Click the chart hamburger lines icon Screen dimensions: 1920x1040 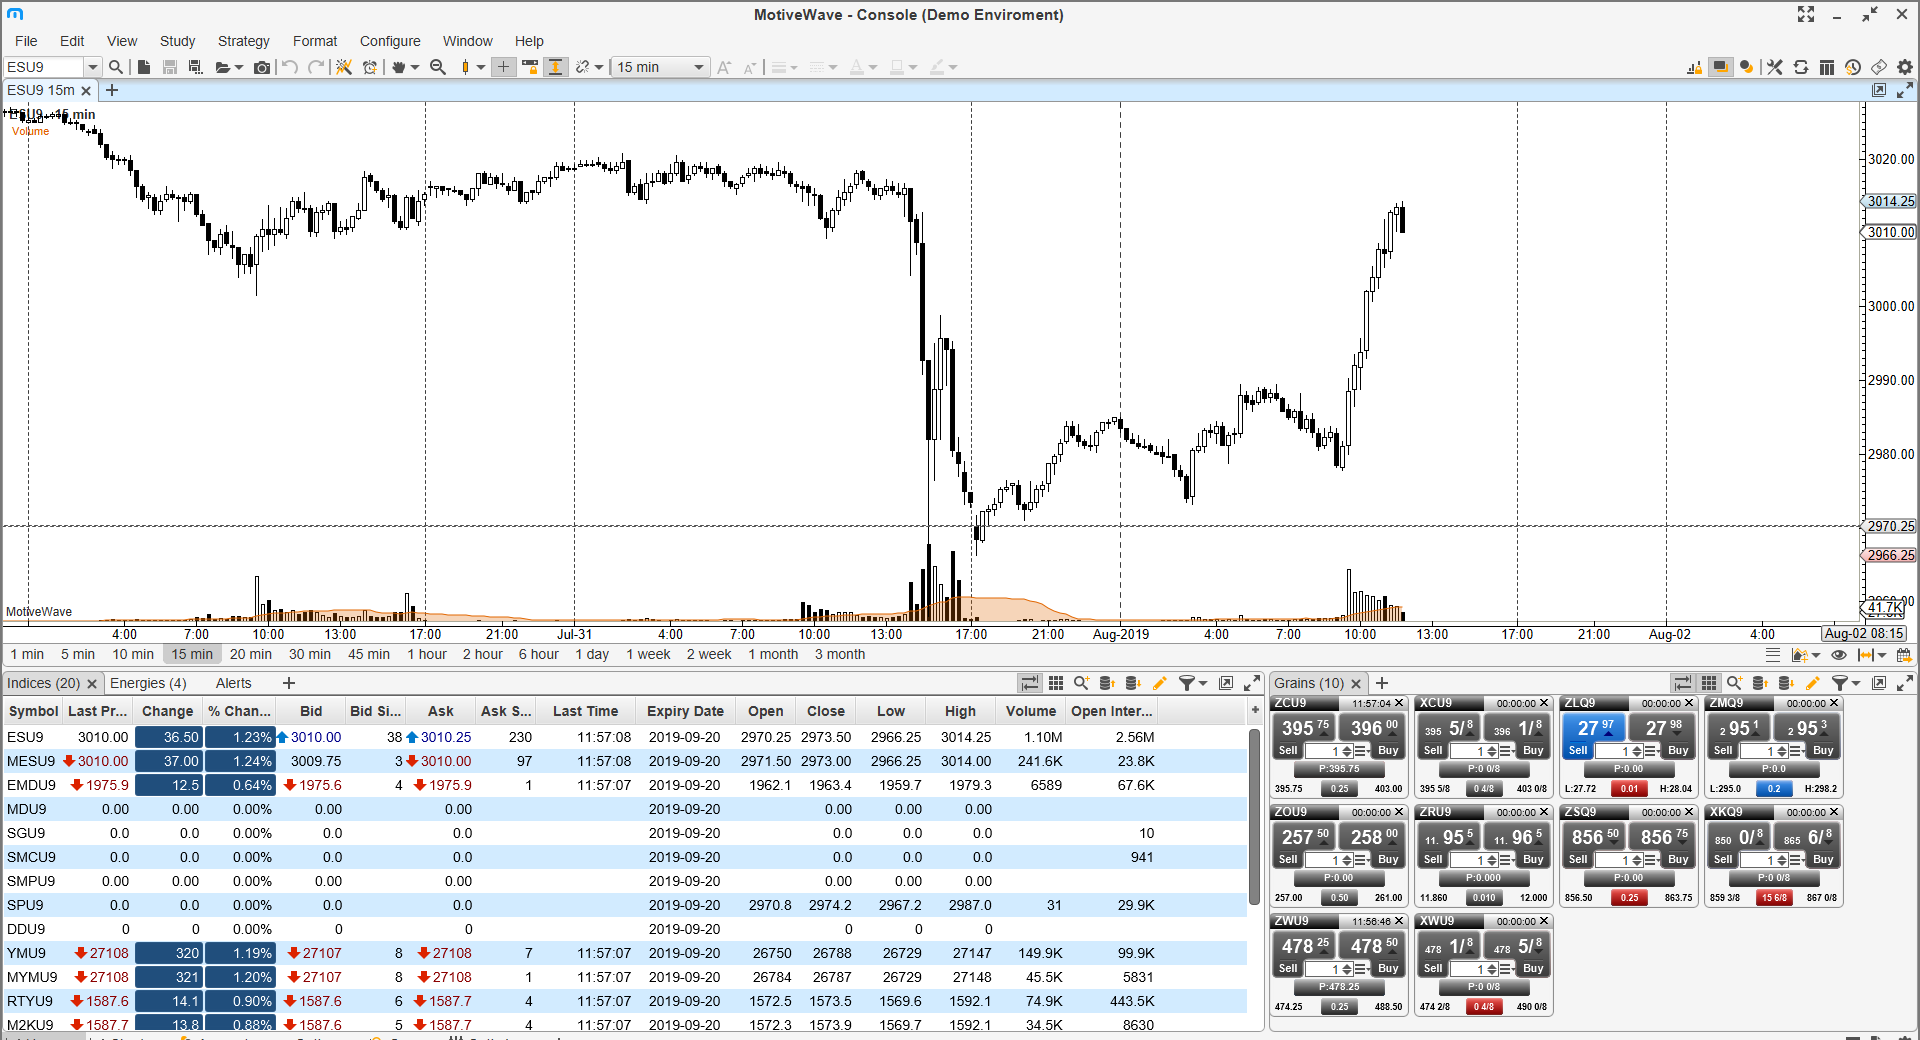point(1773,655)
